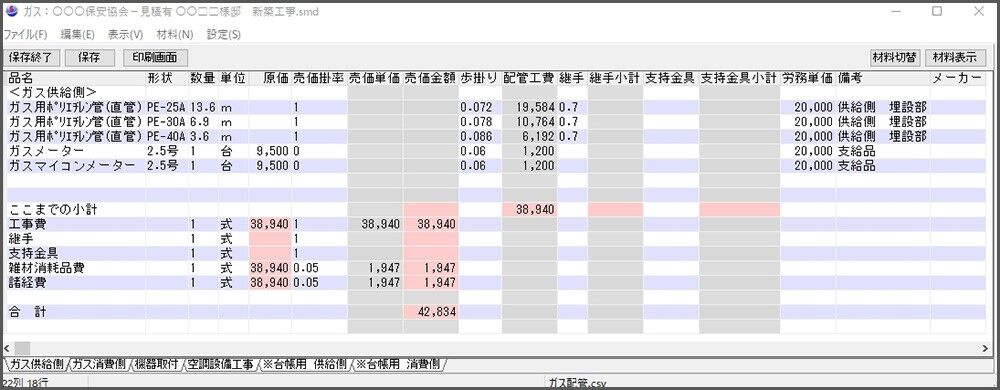
Task: Switch to the ガス消費側 sheet tab
Action: (98, 364)
